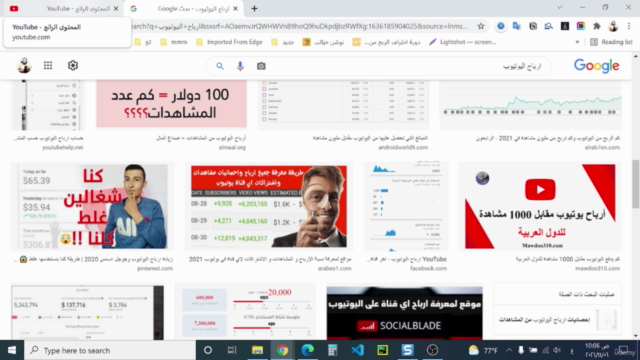This screenshot has width=640, height=360.
Task: Open the Google account avatar
Action: point(24,65)
